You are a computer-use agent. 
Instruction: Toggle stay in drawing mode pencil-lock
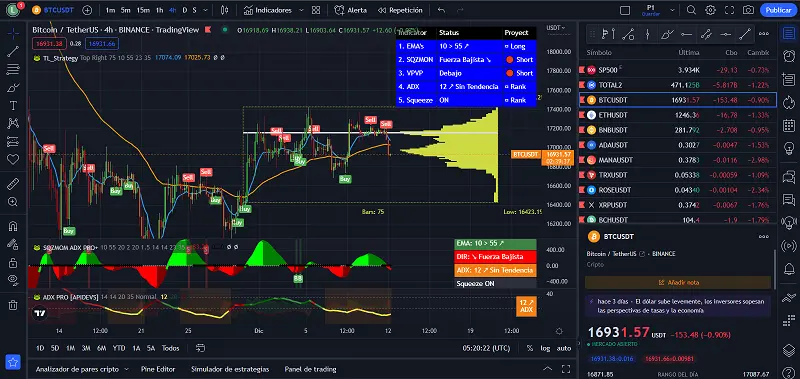pos(13,244)
